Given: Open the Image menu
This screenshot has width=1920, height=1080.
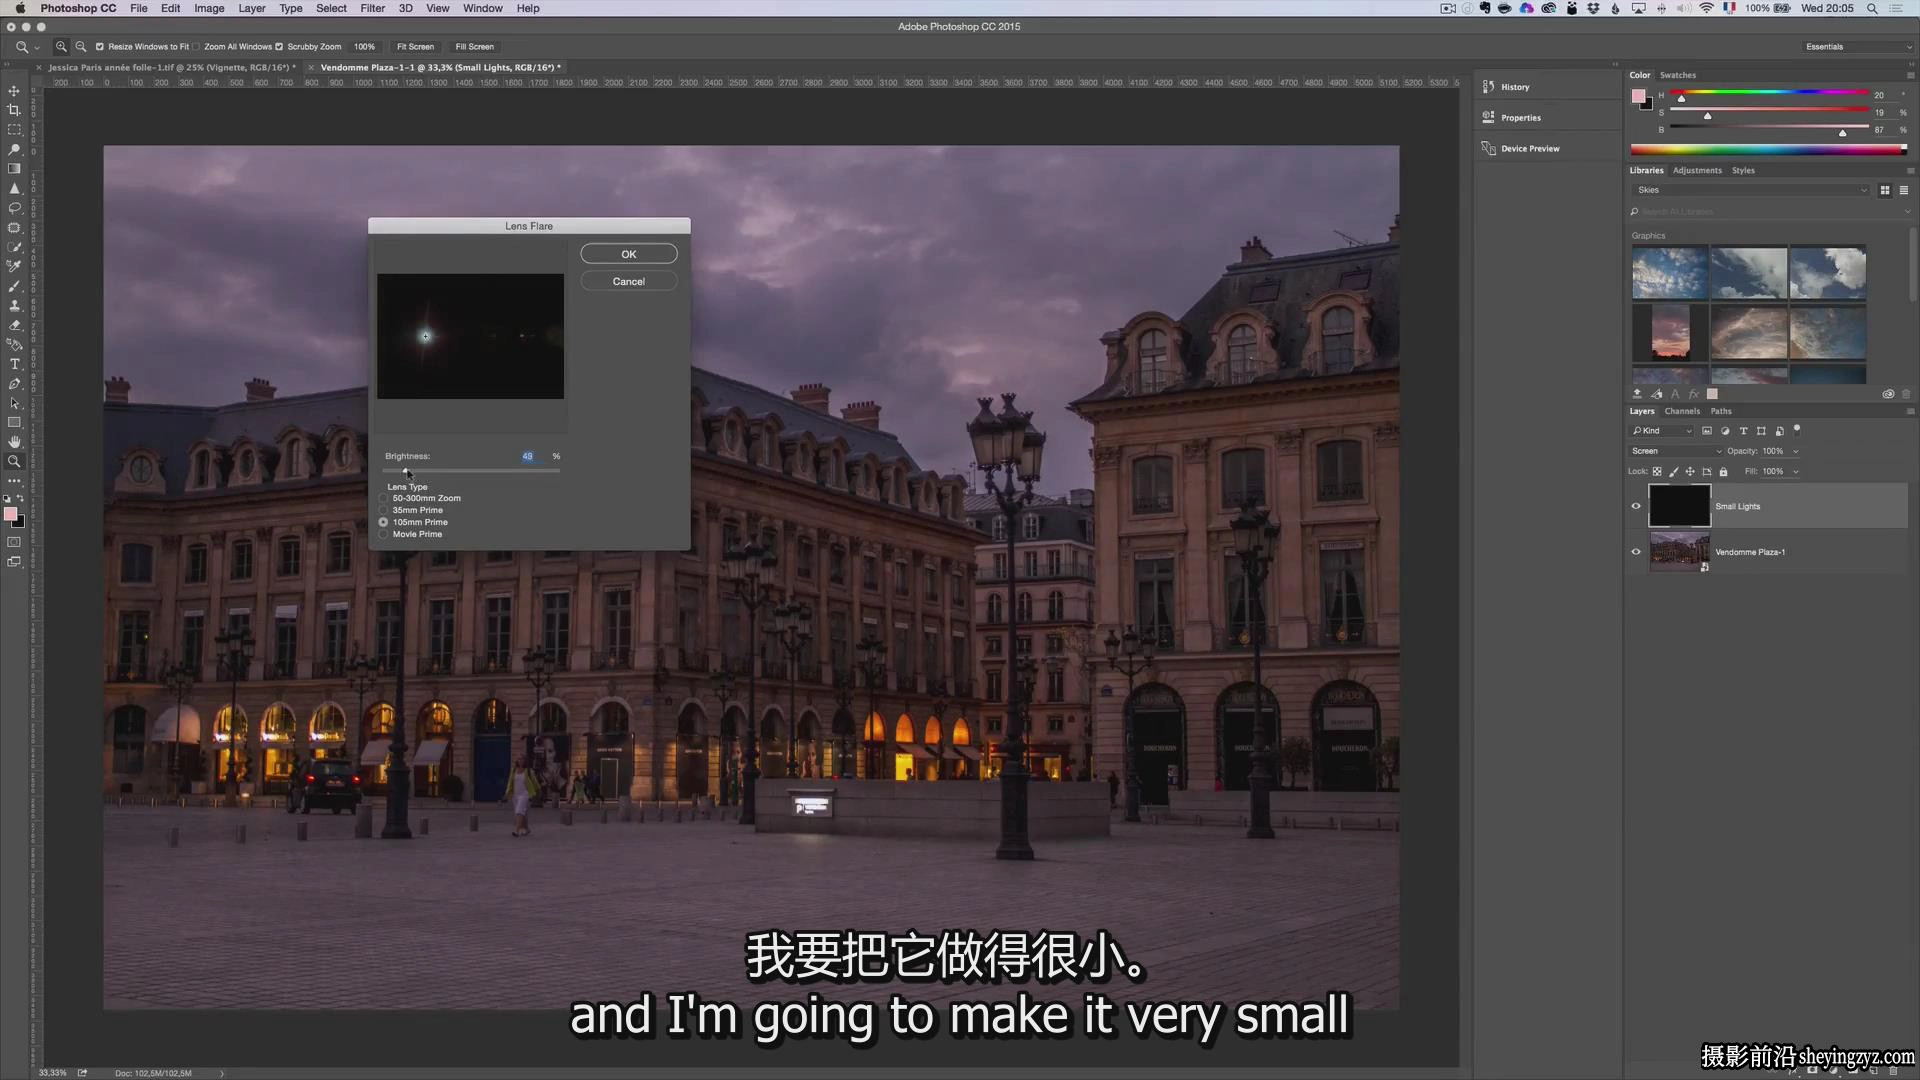Looking at the screenshot, I should point(209,8).
